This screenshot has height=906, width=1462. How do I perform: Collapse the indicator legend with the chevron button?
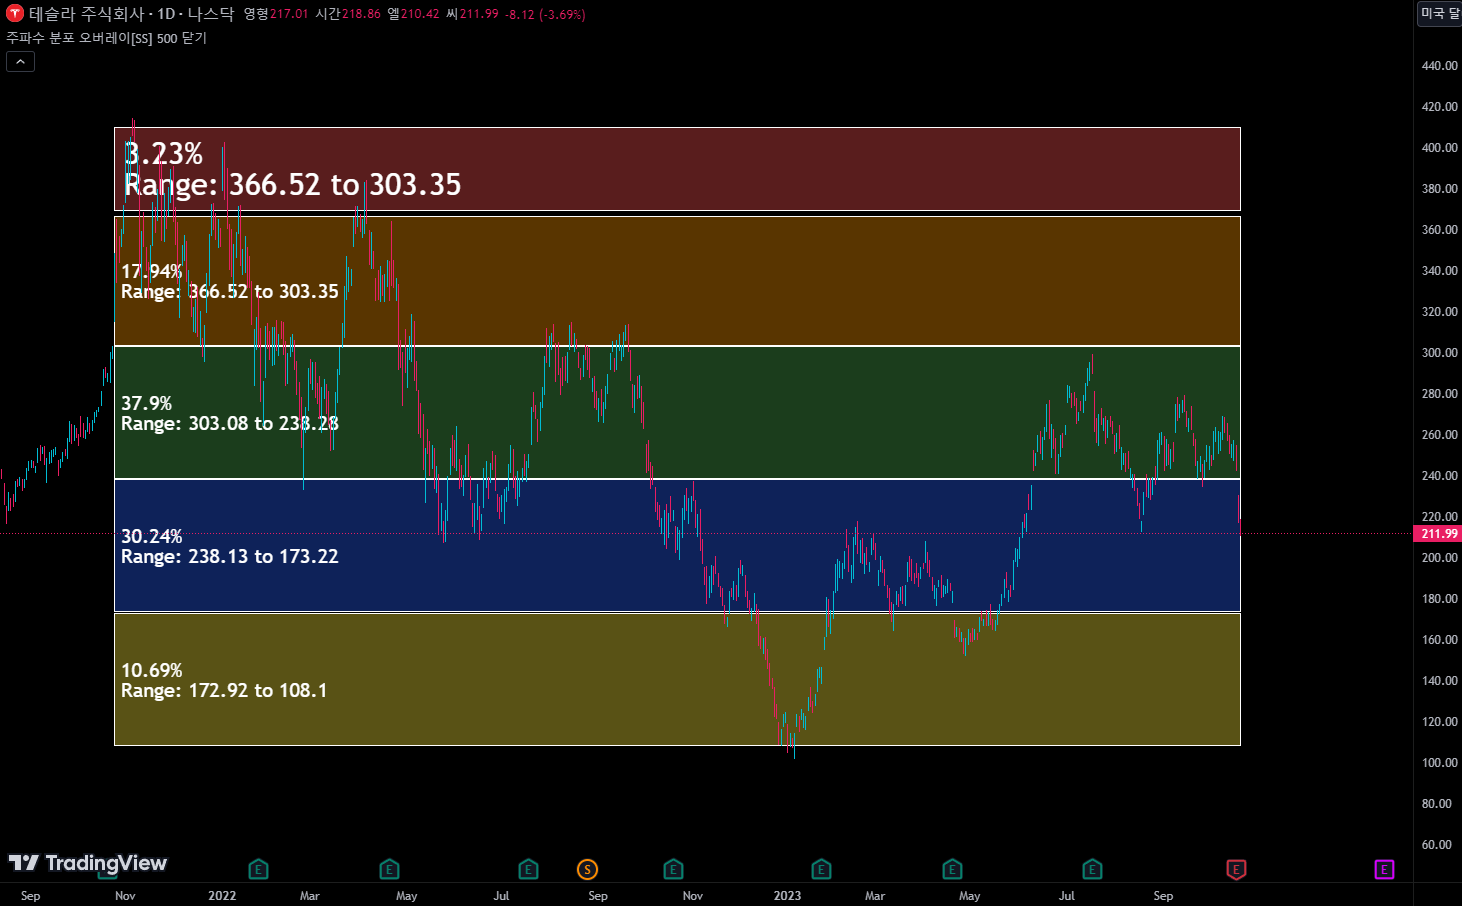coord(20,61)
